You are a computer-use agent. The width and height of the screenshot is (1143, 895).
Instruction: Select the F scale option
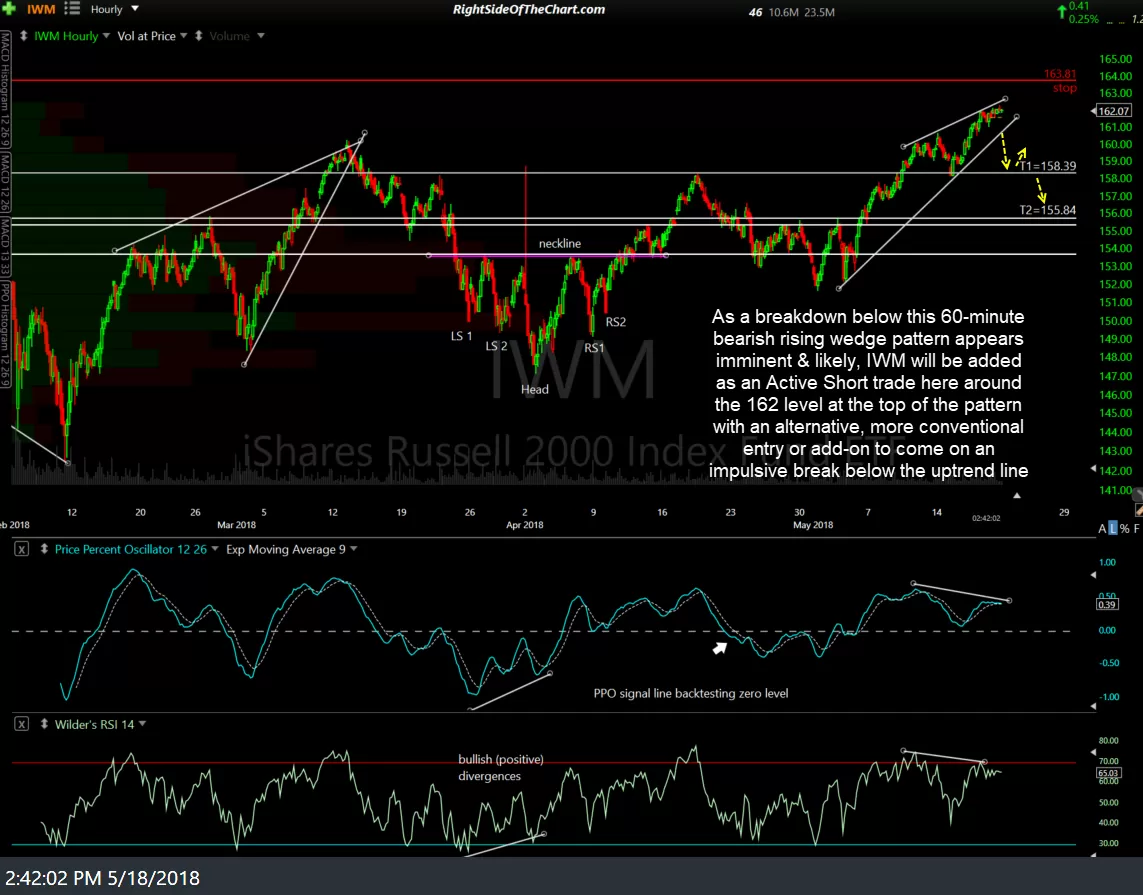[x=1136, y=528]
